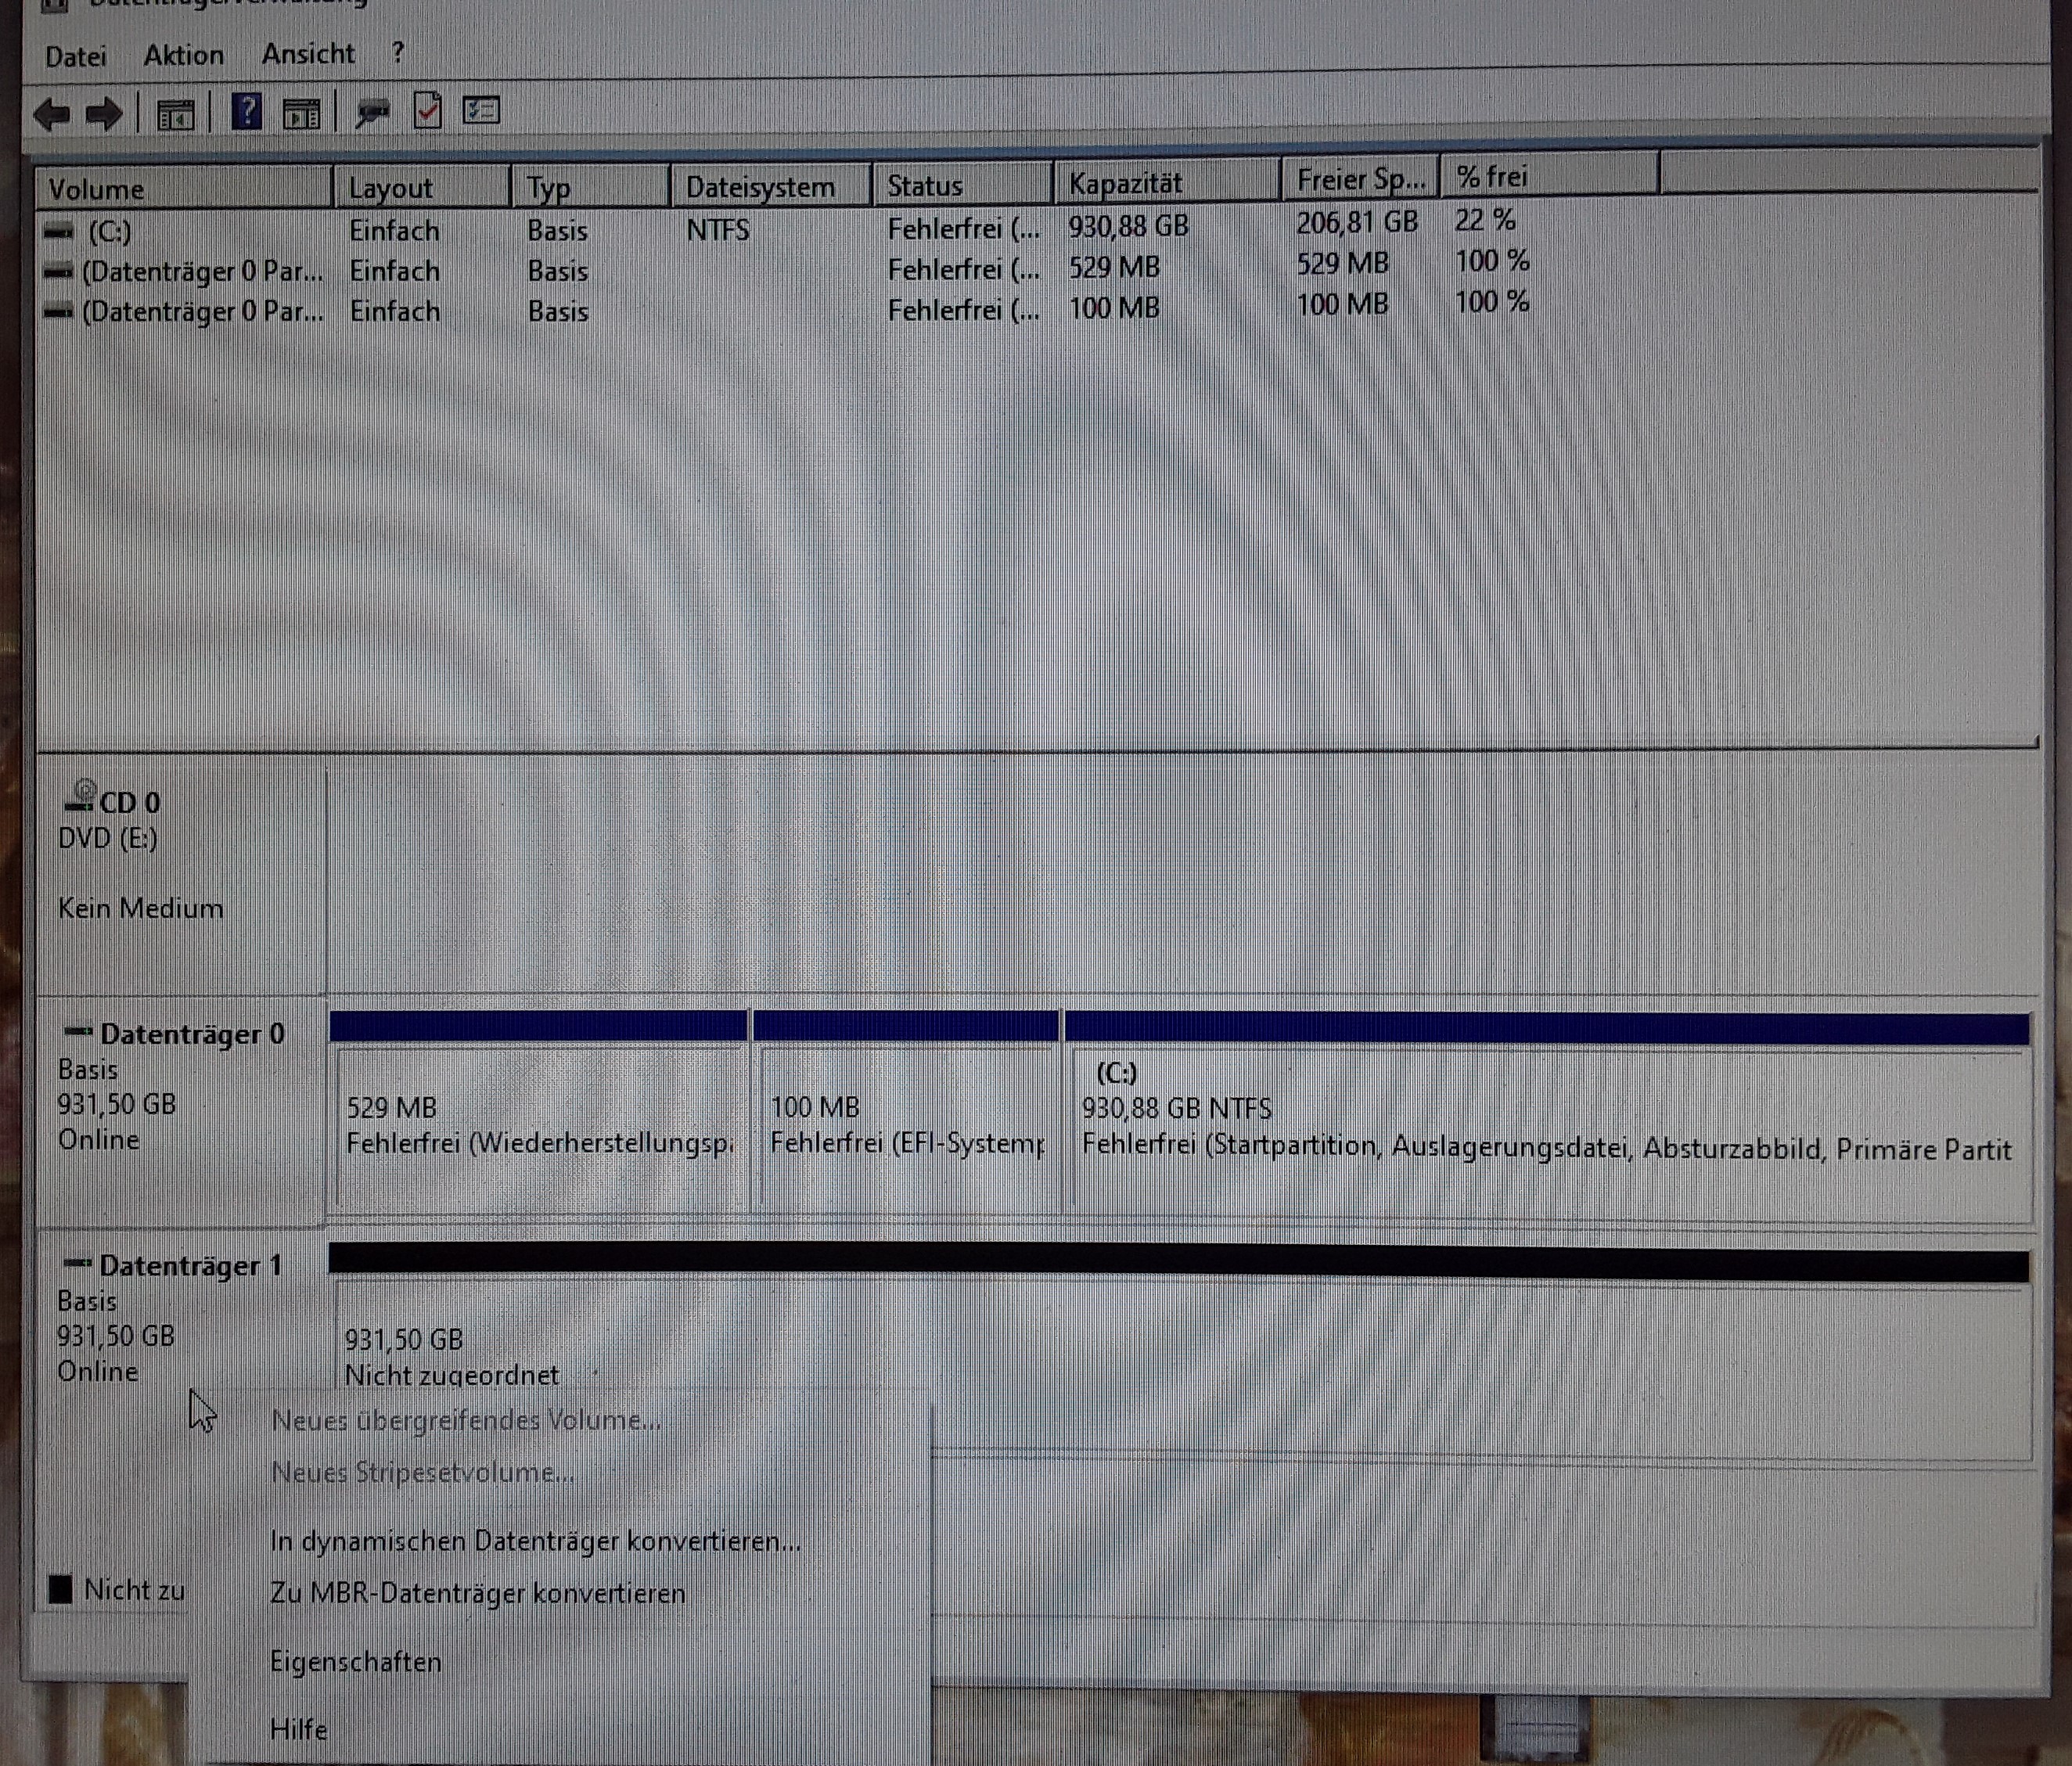The height and width of the screenshot is (1766, 2072).
Task: Click the back arrow toolbar icon
Action: coord(52,115)
